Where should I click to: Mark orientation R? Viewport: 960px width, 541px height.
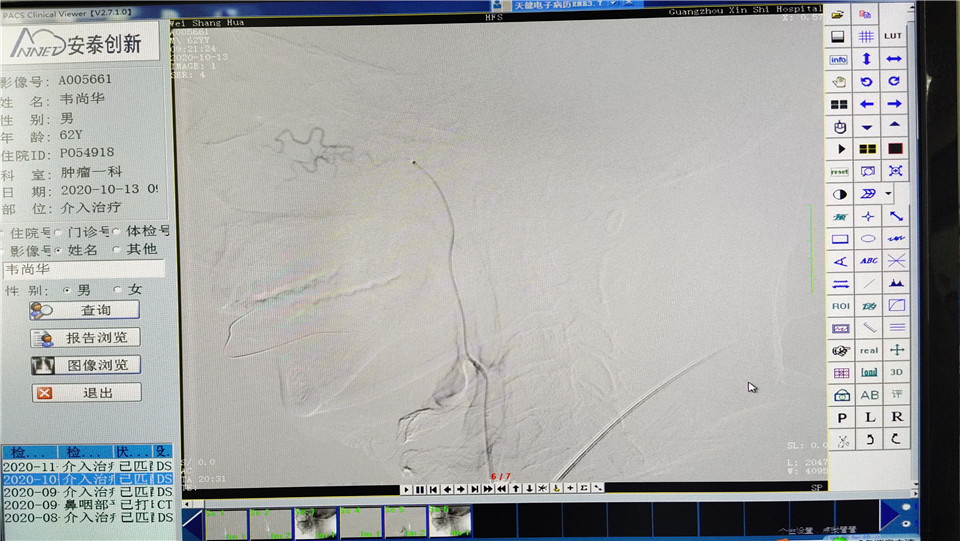pyautogui.click(x=897, y=417)
